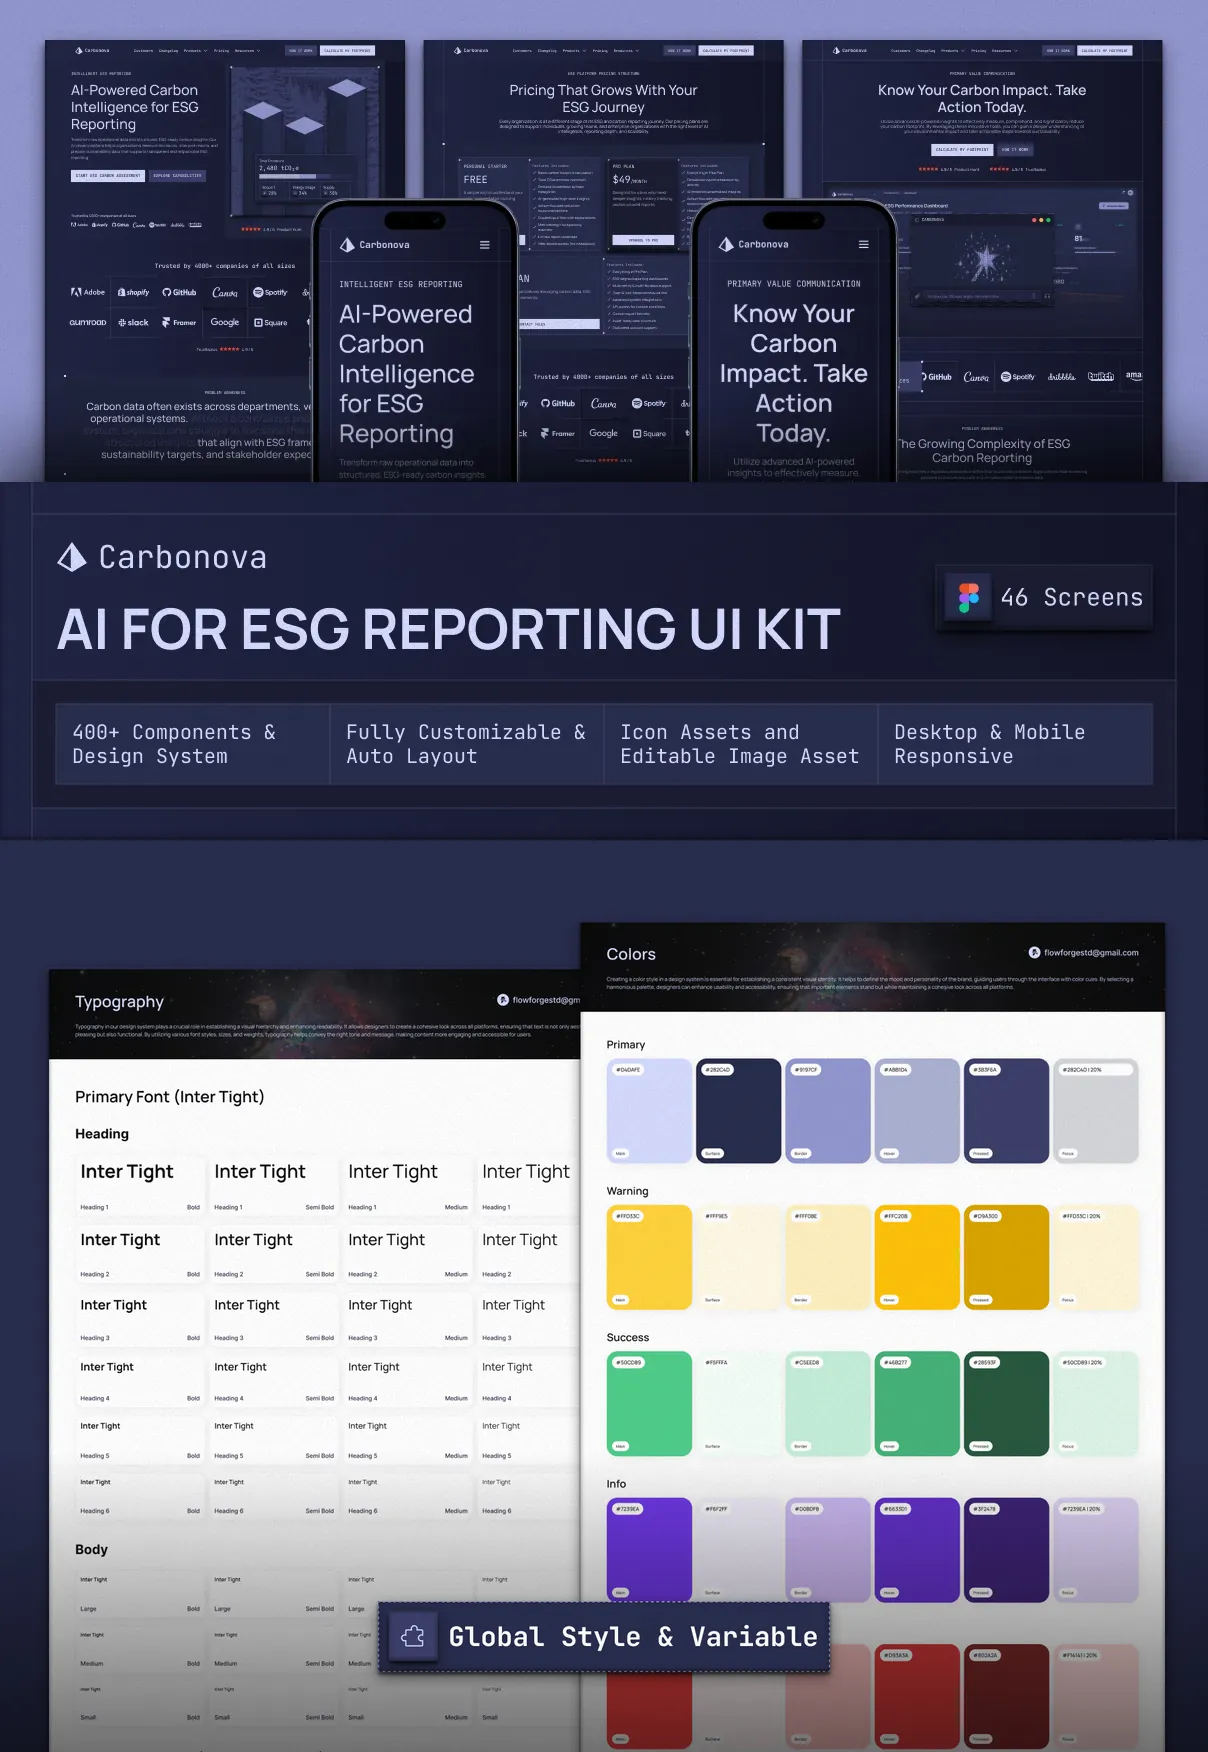This screenshot has width=1208, height=1752.
Task: Click Twitch logo on third desktop screen
Action: tap(1100, 377)
